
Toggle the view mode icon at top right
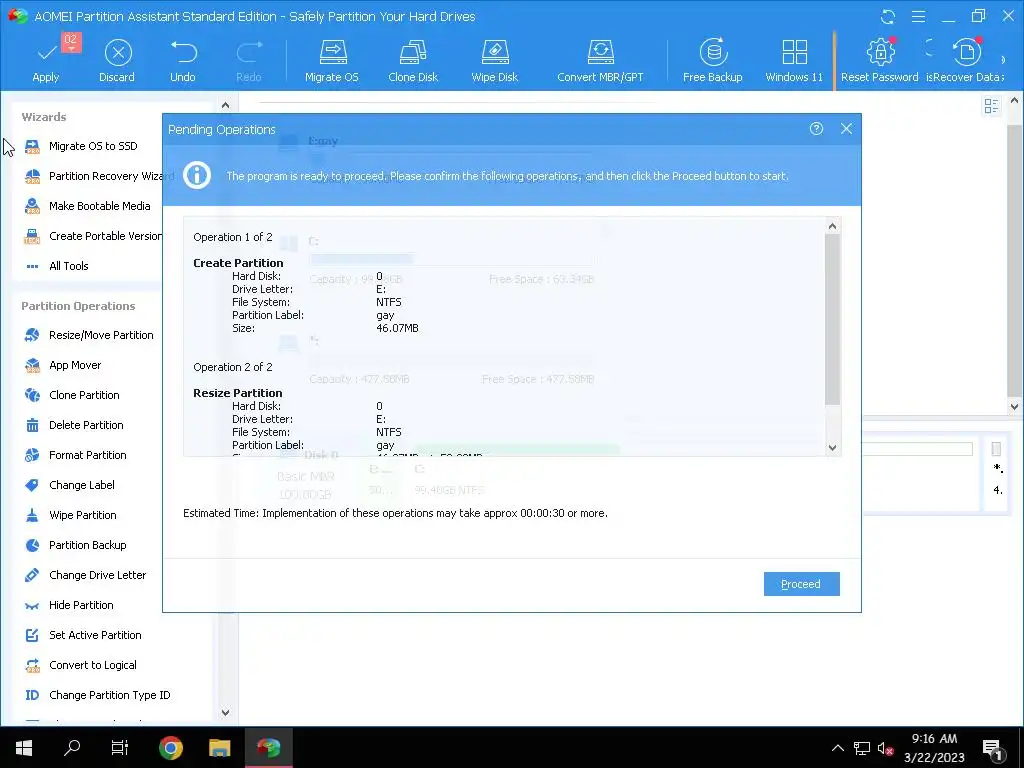point(991,106)
